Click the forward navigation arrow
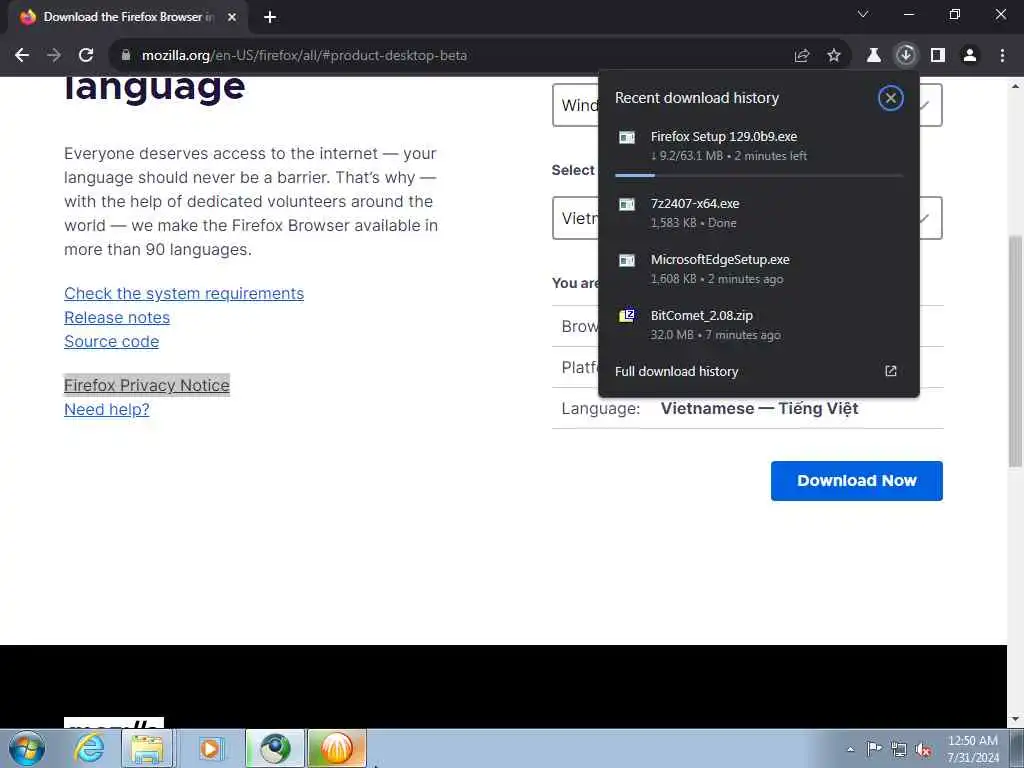This screenshot has width=1024, height=768. click(54, 56)
